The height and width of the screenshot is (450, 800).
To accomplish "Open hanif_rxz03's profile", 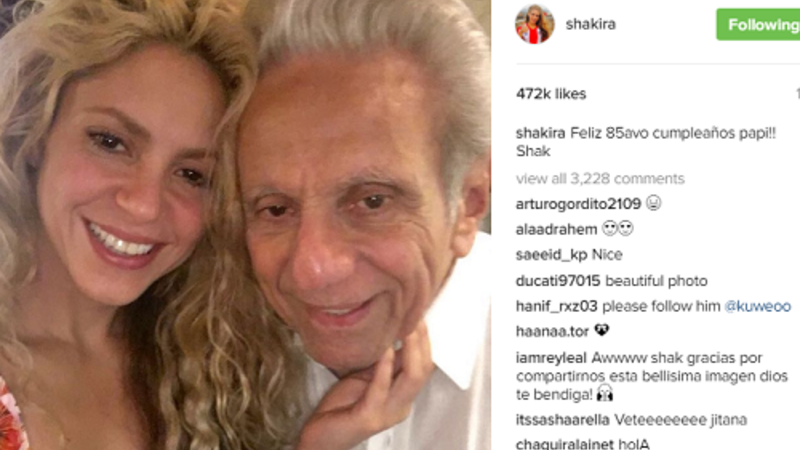I will [x=556, y=306].
